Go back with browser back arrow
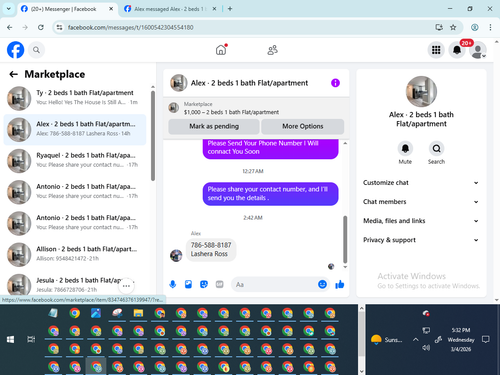 10,27
